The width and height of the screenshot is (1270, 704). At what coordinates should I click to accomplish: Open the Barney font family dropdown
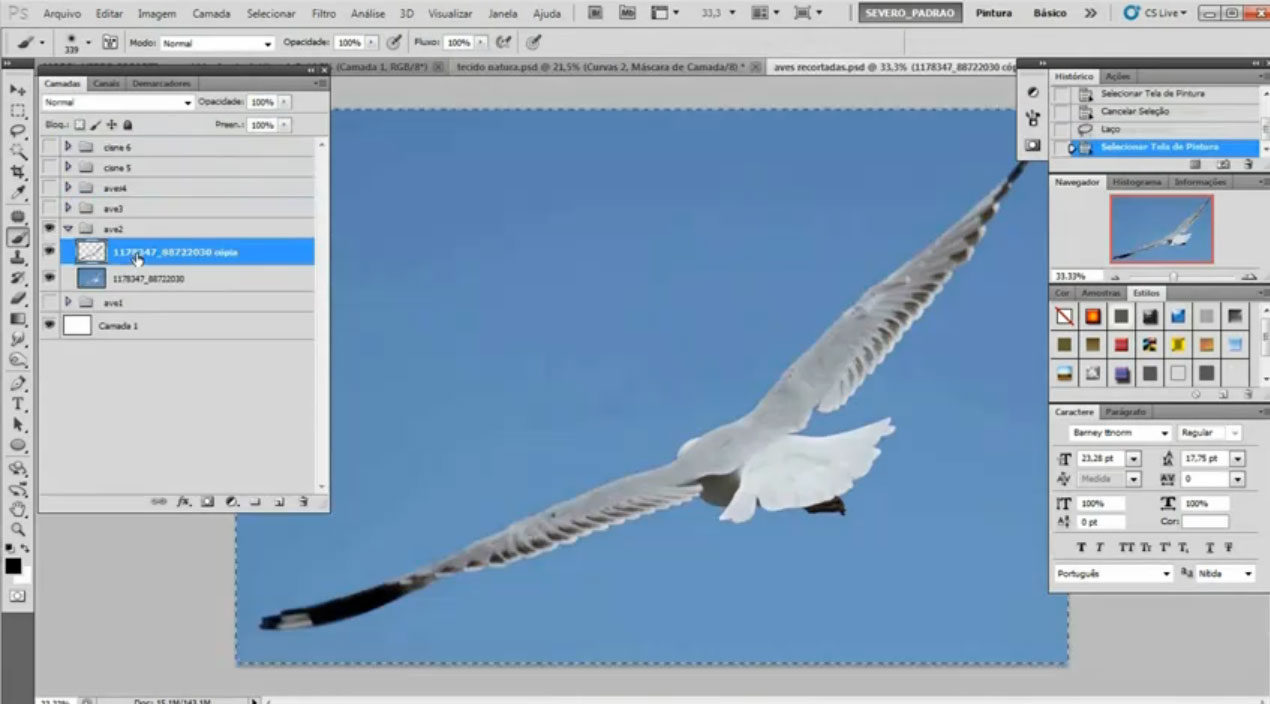click(x=1120, y=433)
